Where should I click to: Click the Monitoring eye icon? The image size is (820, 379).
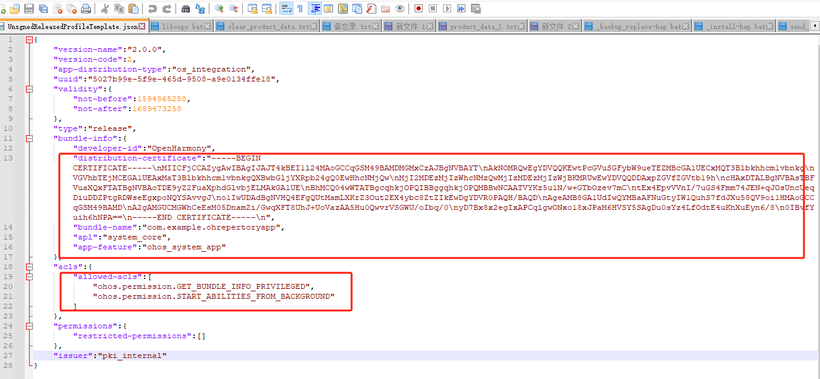pos(400,9)
